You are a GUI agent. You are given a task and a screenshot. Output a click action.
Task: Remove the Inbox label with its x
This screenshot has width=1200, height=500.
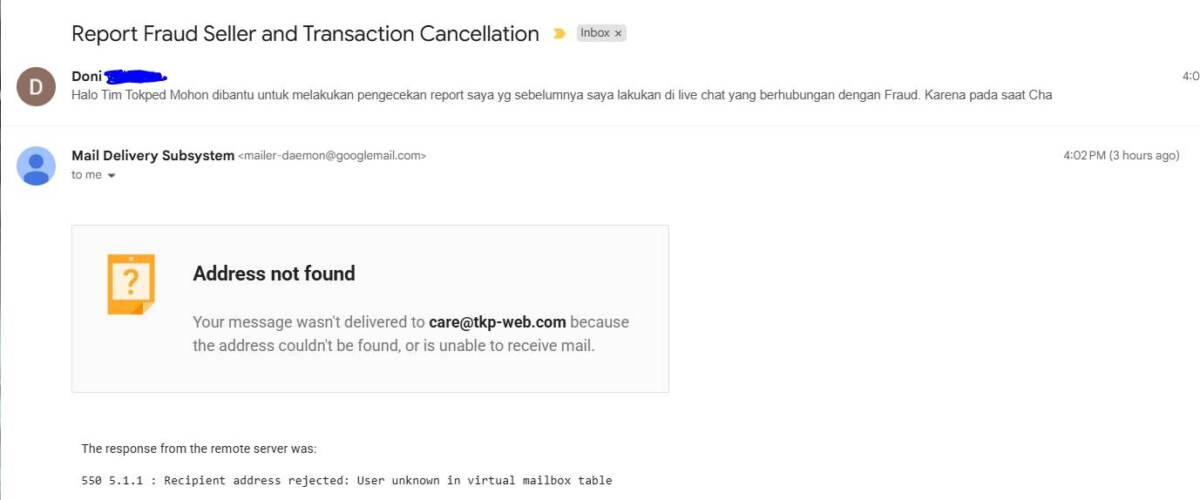(618, 33)
